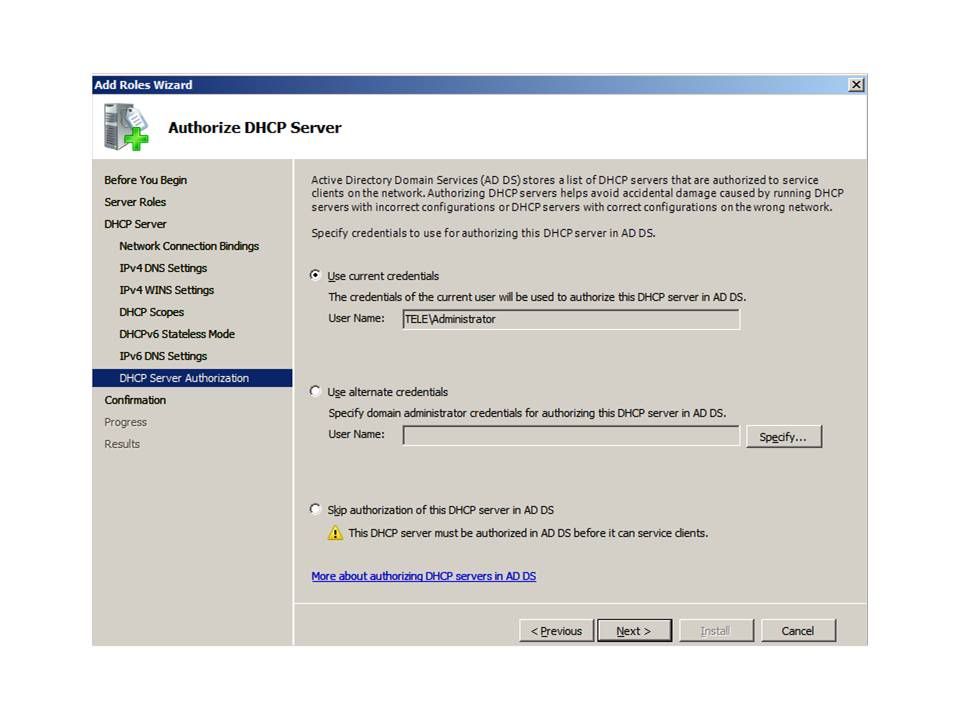Select the Confirmation step
This screenshot has height=720, width=960.
(x=135, y=400)
